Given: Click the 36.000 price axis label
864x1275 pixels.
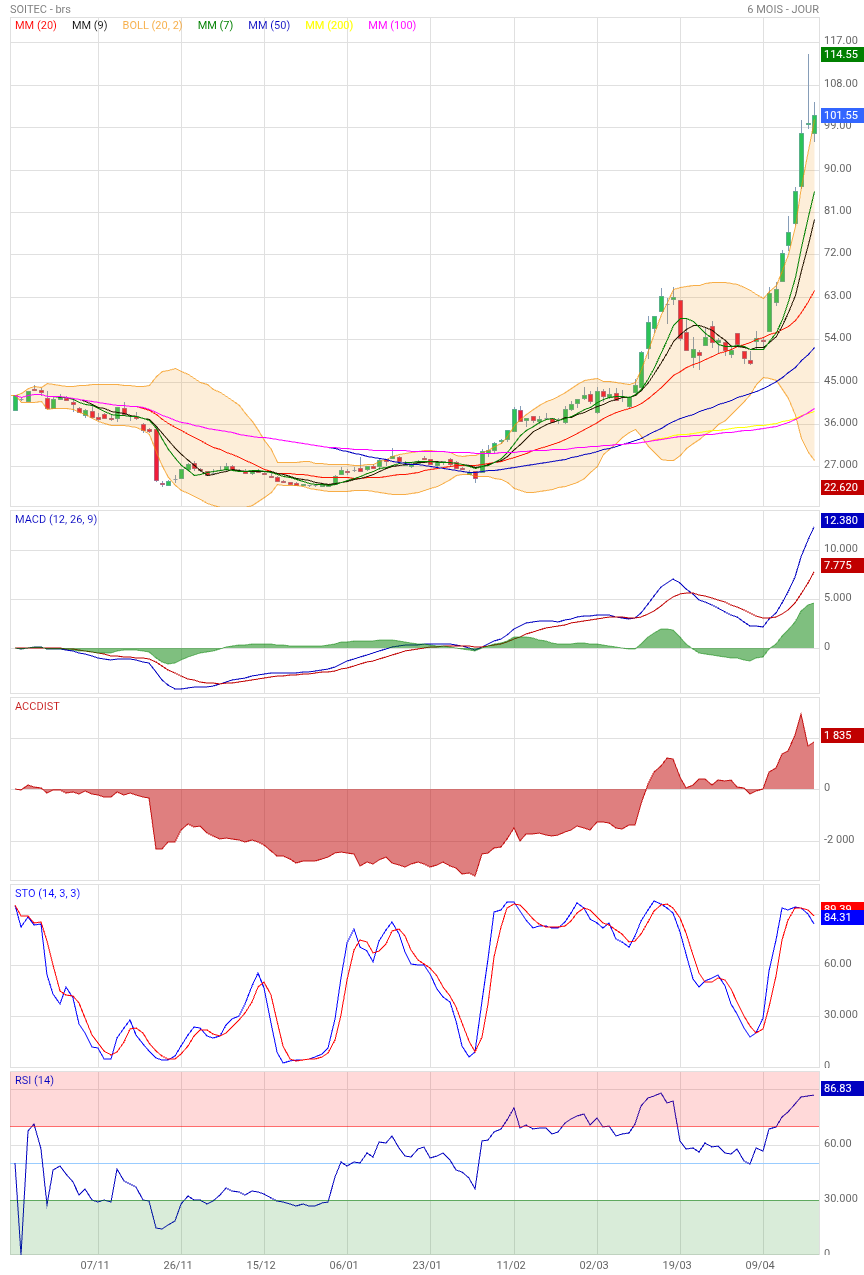Looking at the screenshot, I should 841,422.
